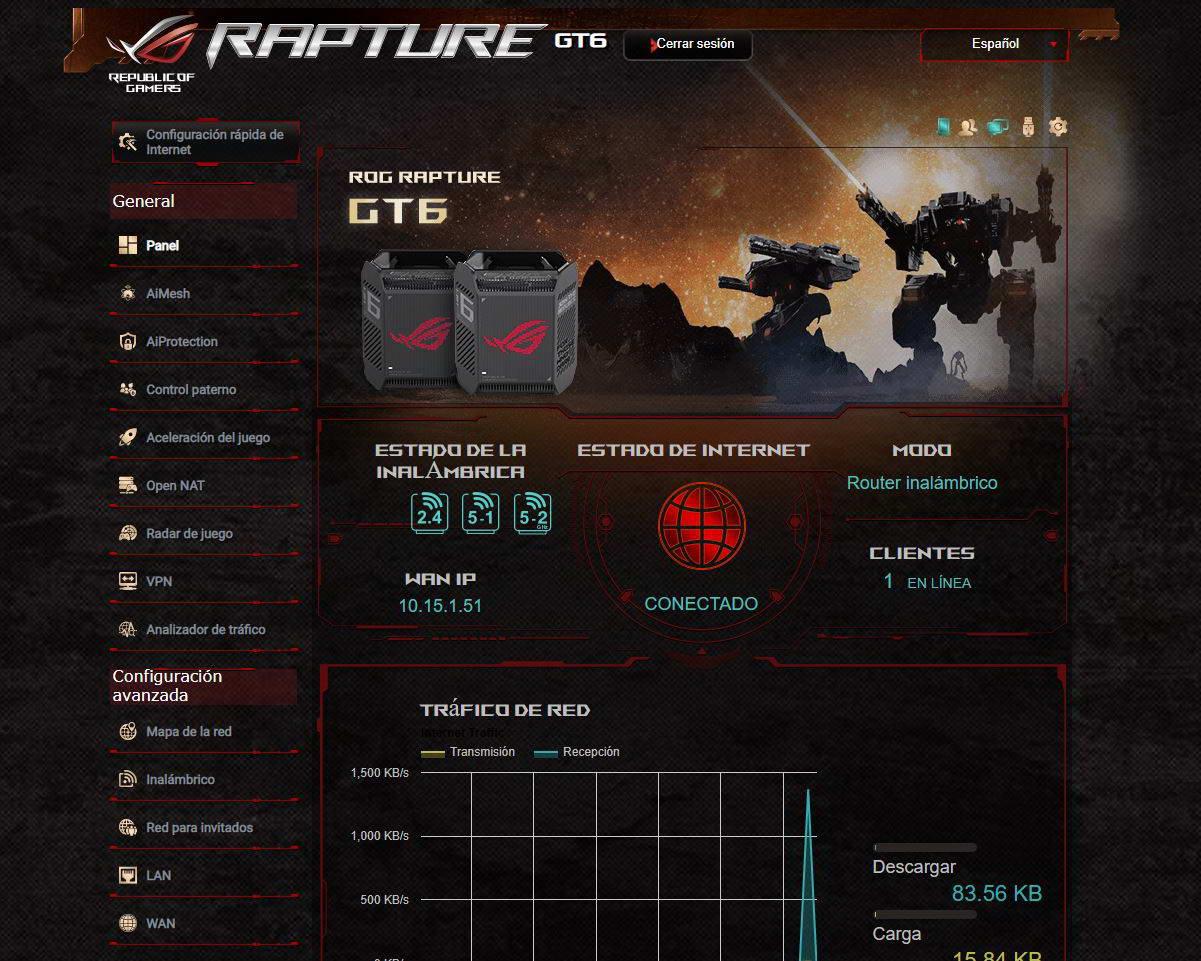Click the ROG Republic of Gamers logo
1201x961 pixels.
pos(152,55)
